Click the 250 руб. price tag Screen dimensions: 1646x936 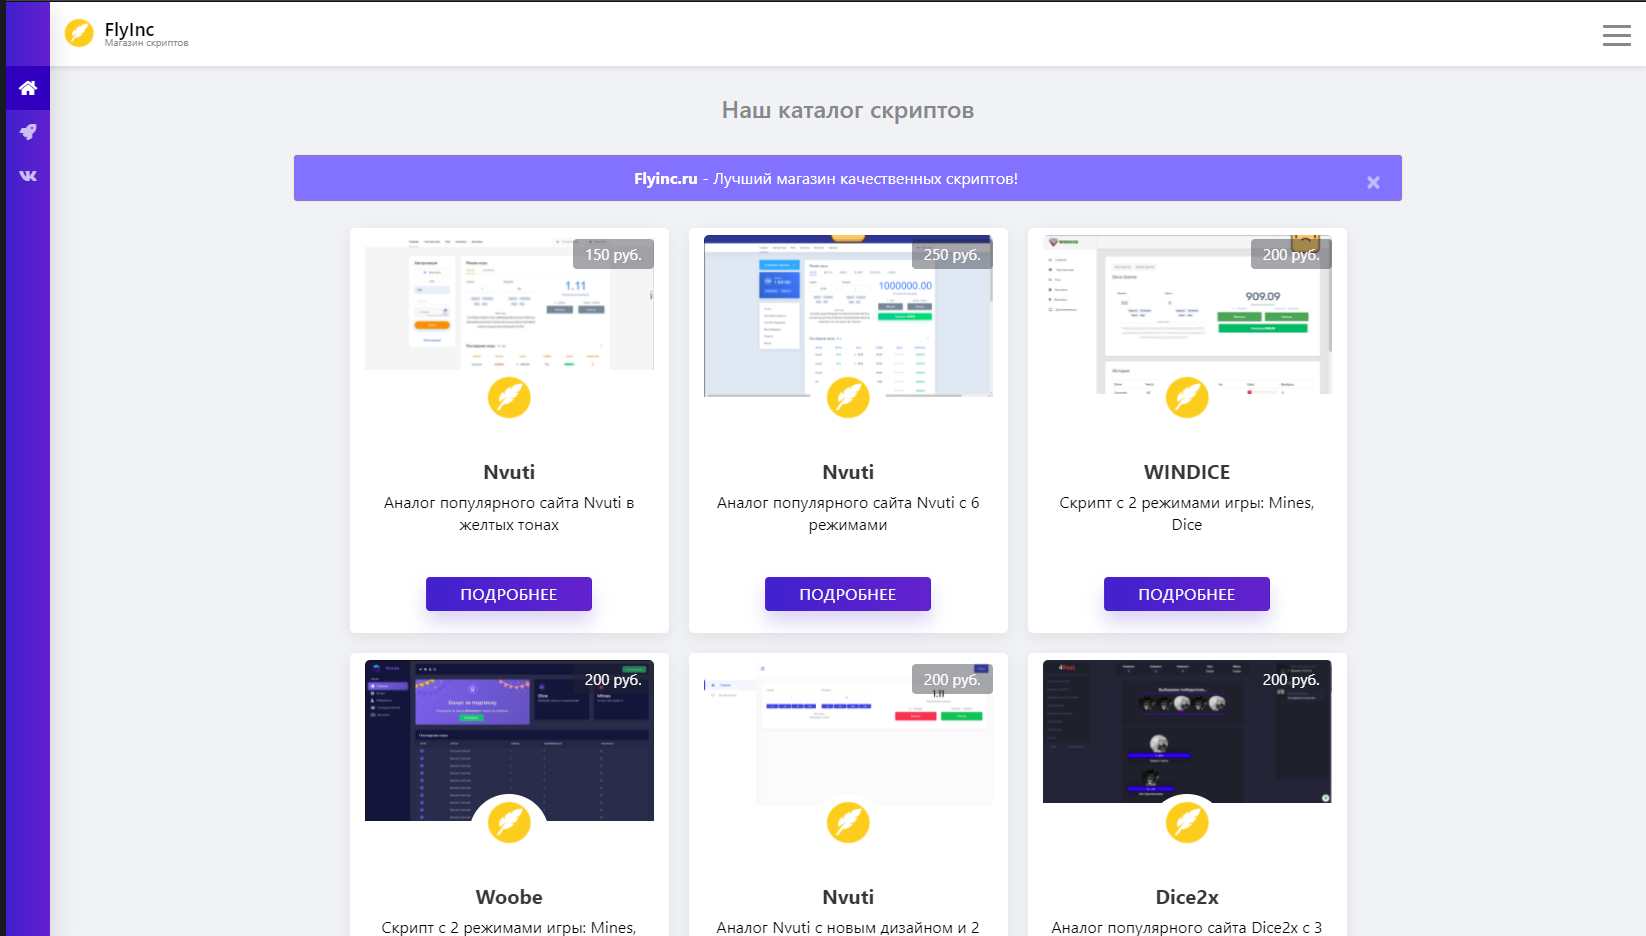pyautogui.click(x=952, y=255)
